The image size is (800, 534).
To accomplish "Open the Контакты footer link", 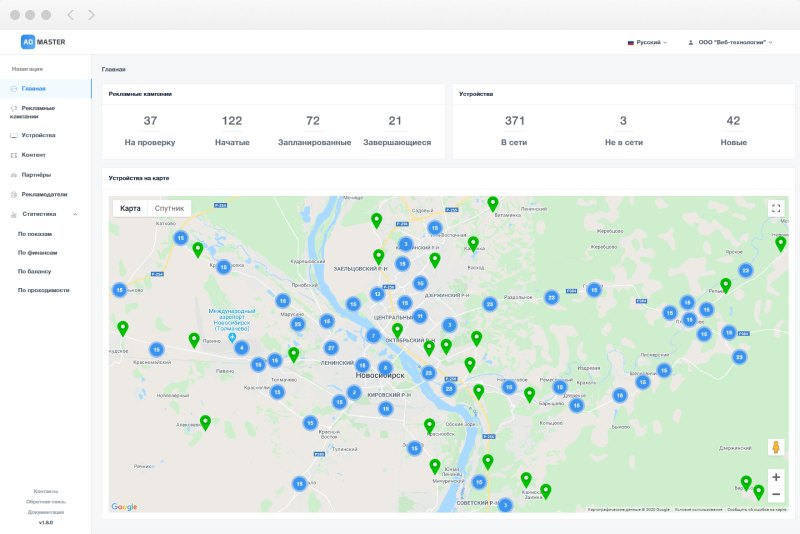I will 46,491.
